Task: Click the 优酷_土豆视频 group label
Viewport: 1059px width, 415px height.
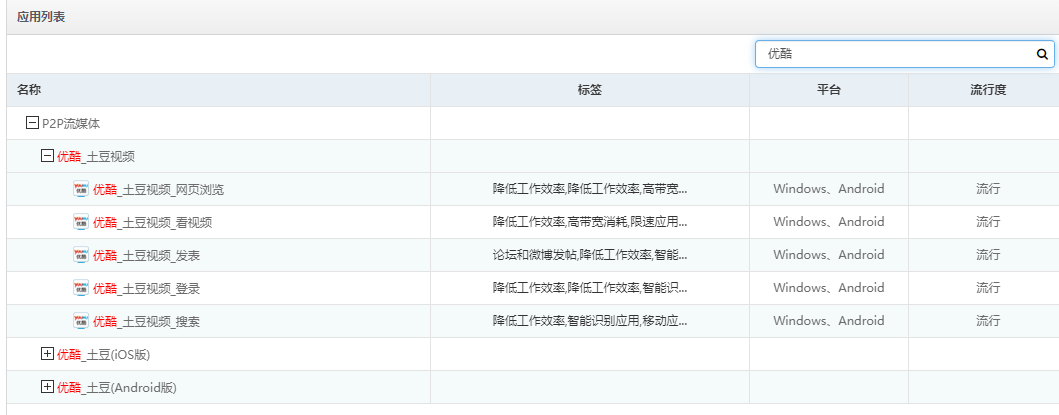Action: click(x=96, y=157)
